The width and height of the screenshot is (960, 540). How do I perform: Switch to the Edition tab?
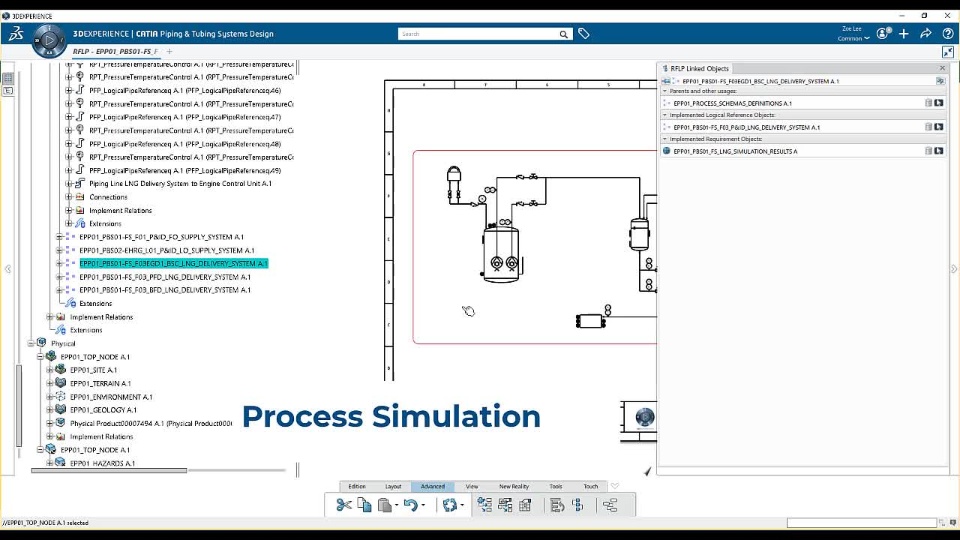tap(357, 486)
